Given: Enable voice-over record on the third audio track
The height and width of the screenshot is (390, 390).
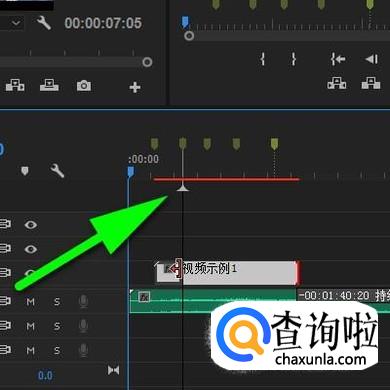Looking at the screenshot, I should (83, 350).
